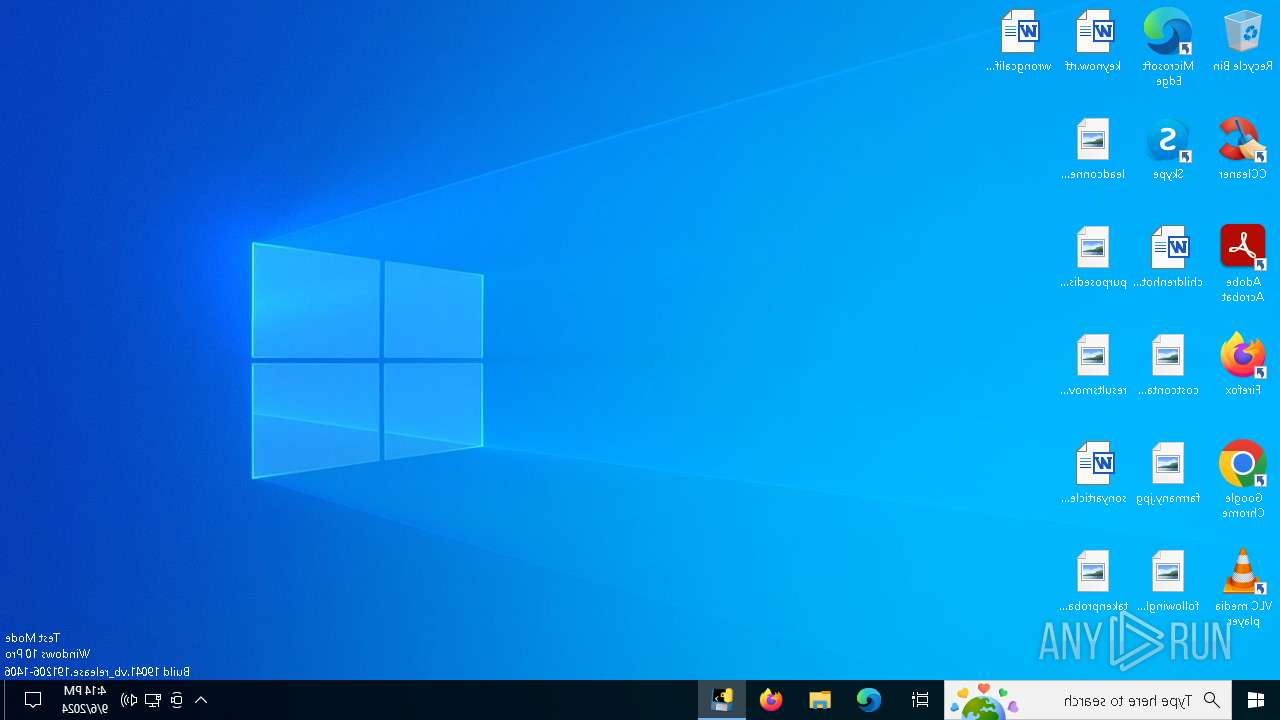Select the keynow.rtf document file
The width and height of the screenshot is (1280, 720).
(1093, 41)
